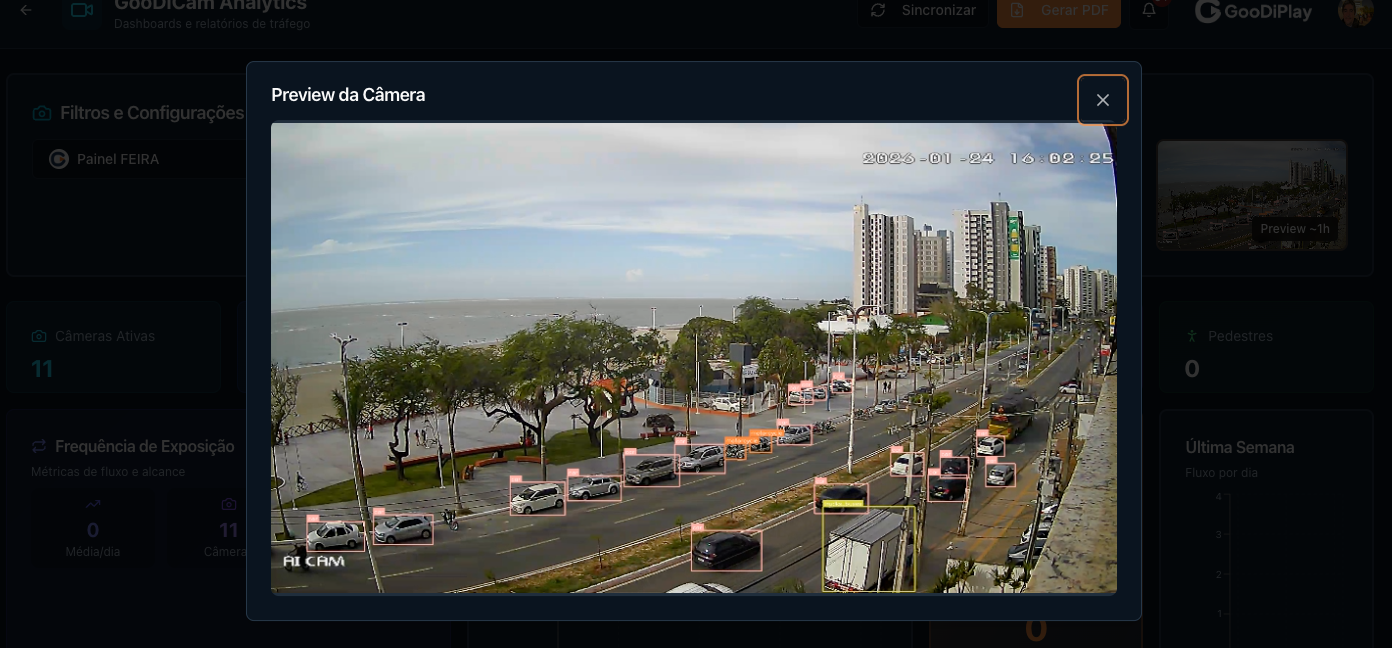The width and height of the screenshot is (1392, 648).
Task: Open the Preview ~1h thumbnail
Action: point(1252,195)
